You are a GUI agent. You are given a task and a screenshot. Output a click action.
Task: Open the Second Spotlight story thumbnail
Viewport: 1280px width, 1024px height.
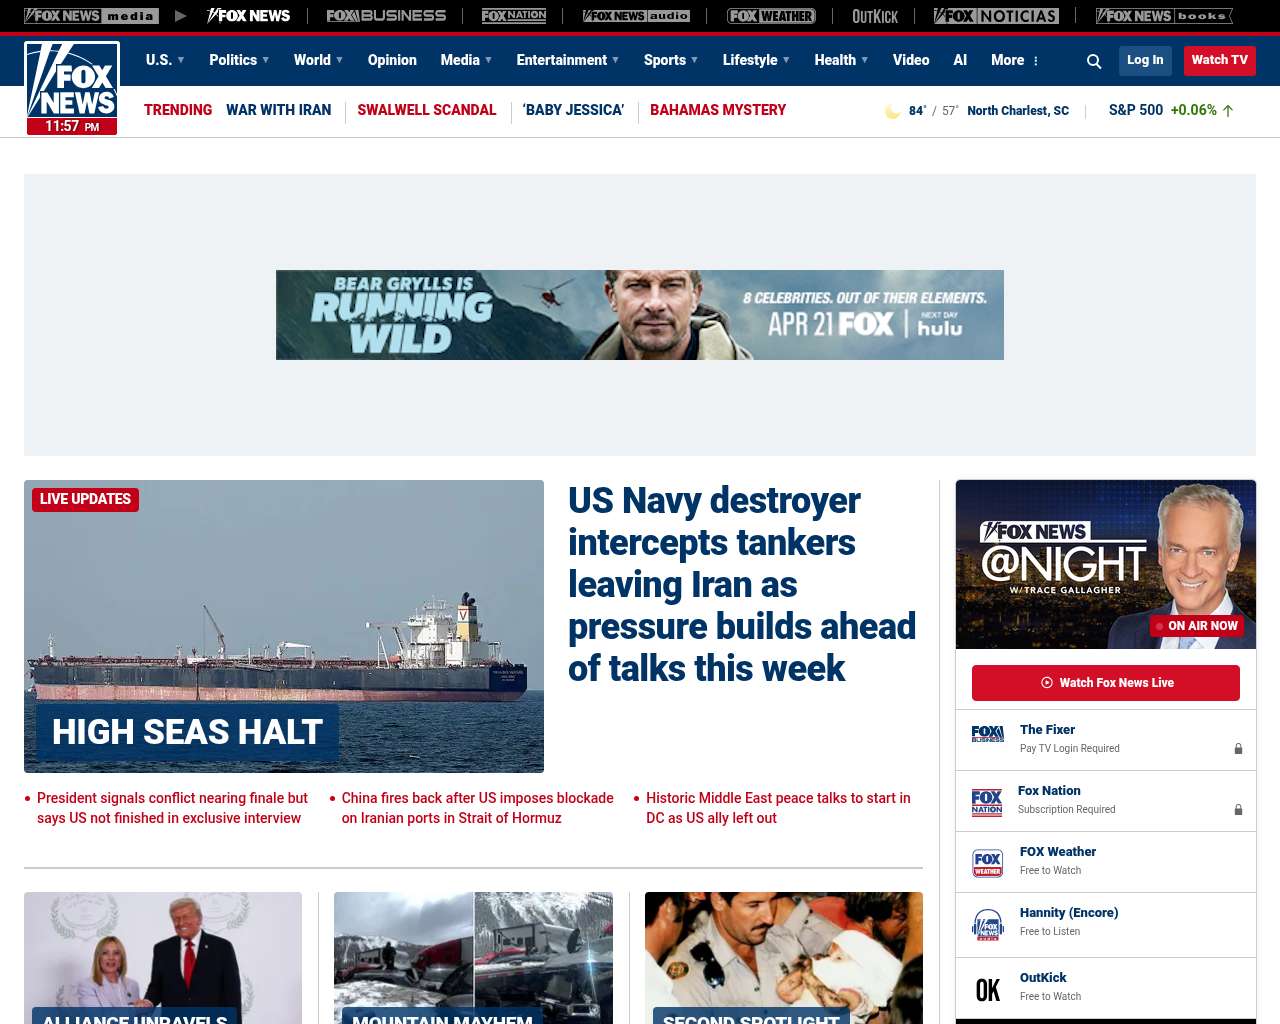pos(784,958)
